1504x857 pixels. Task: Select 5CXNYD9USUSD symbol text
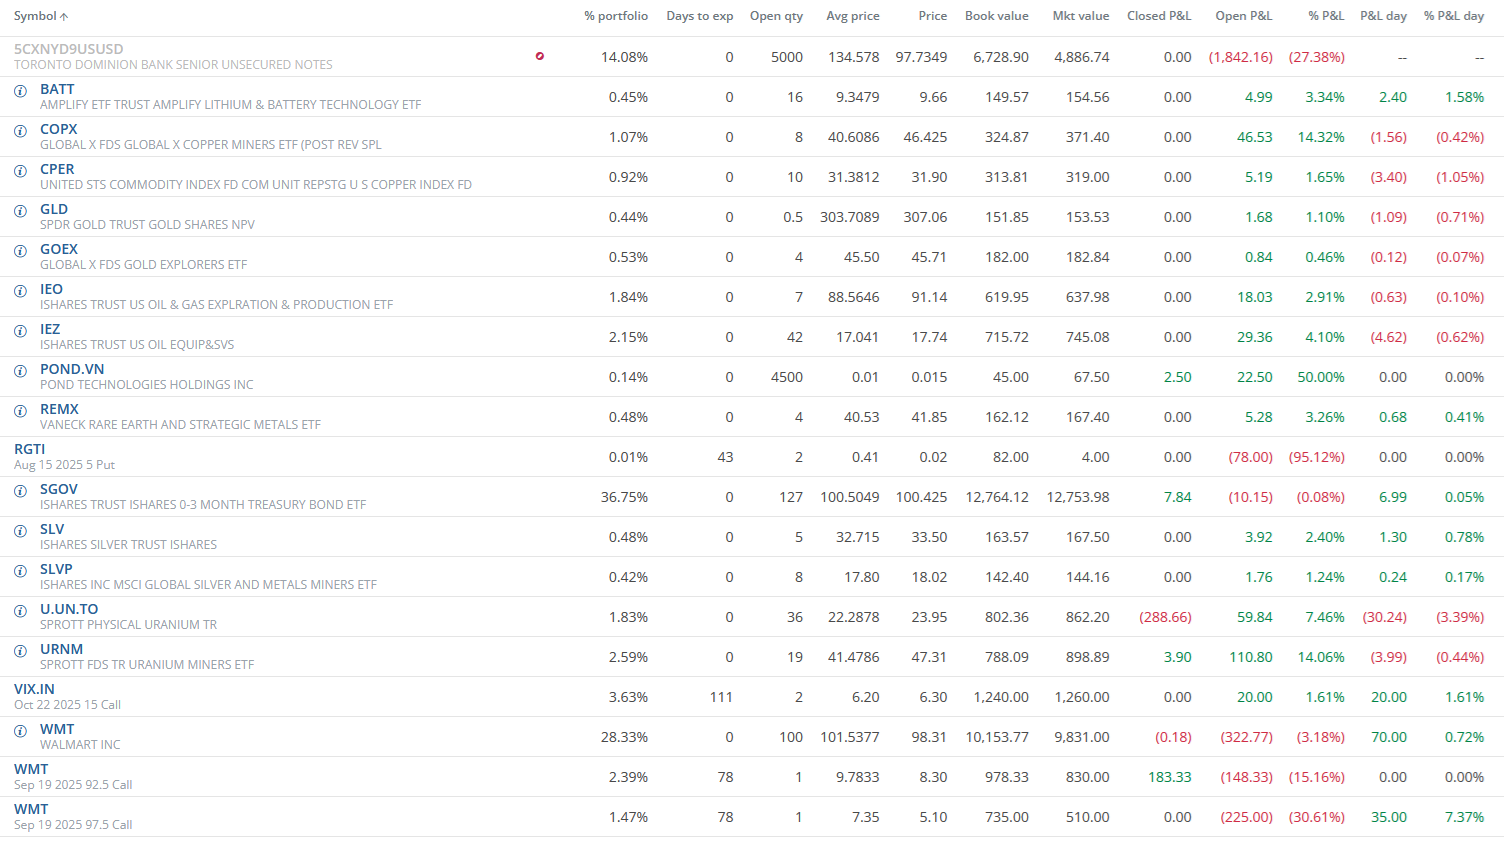(x=69, y=49)
